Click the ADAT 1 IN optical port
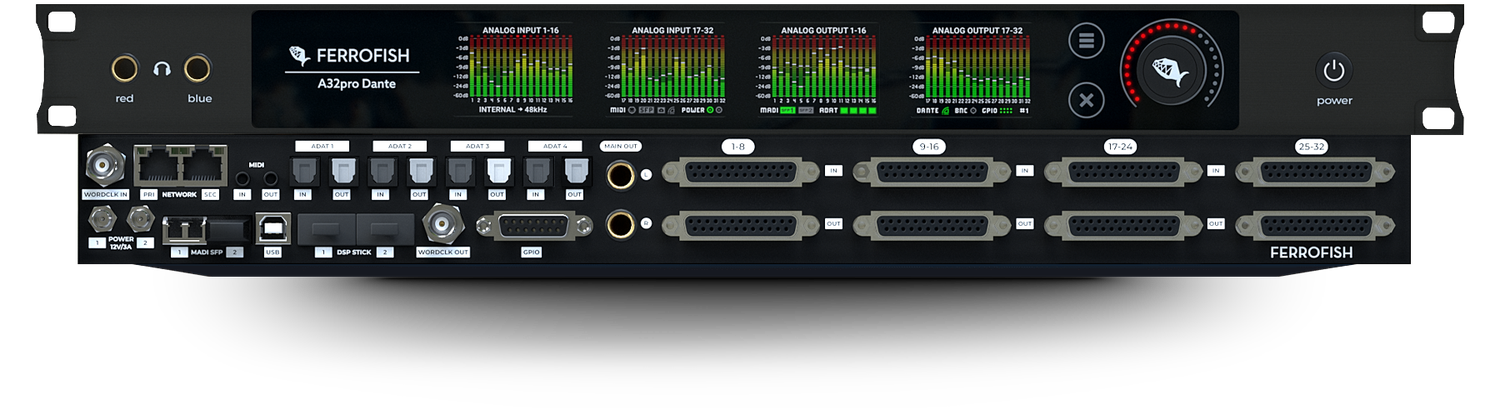Screen dimensions: 1500x410 [x=303, y=172]
